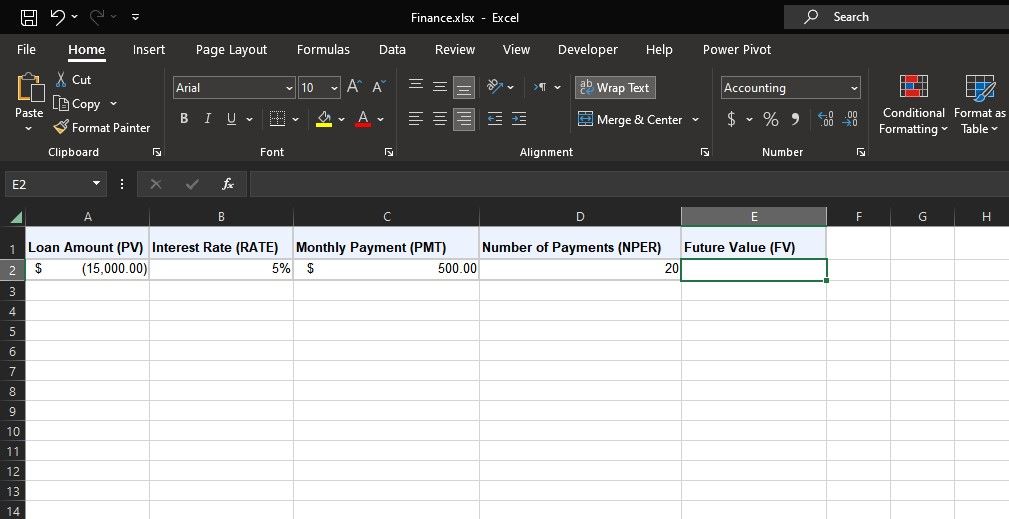Toggle Wrap Text option
The image size is (1009, 519).
coord(615,88)
